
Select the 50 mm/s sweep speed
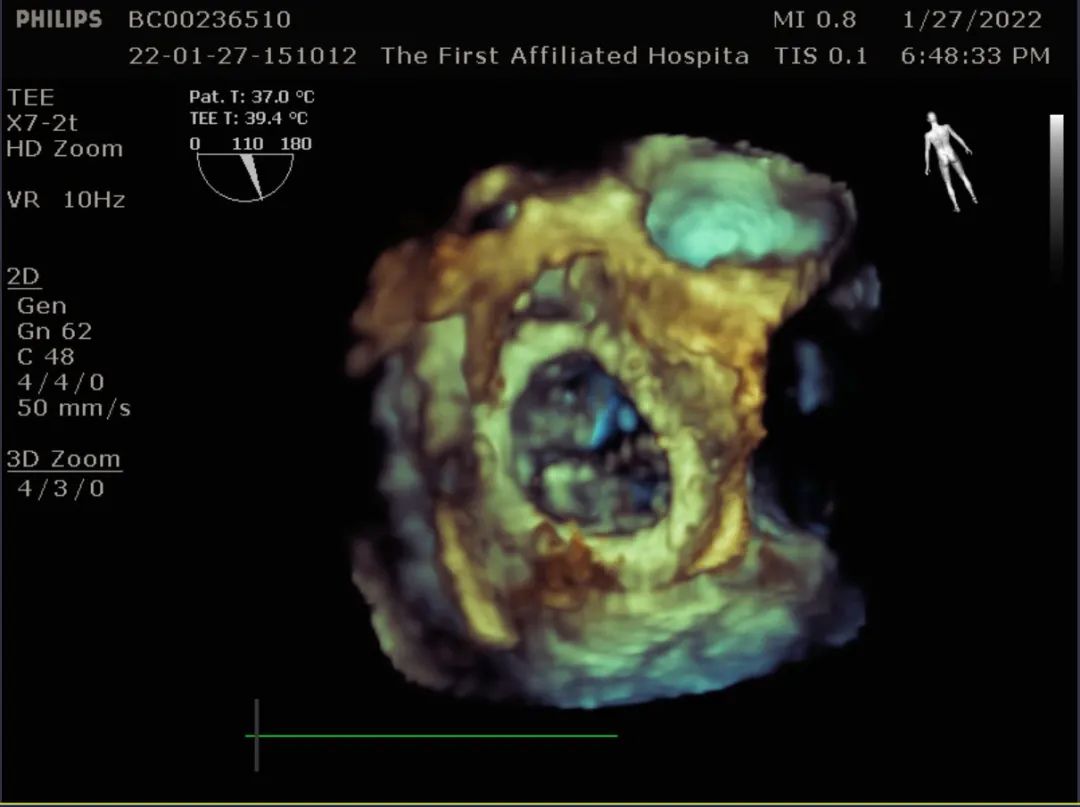coord(74,408)
